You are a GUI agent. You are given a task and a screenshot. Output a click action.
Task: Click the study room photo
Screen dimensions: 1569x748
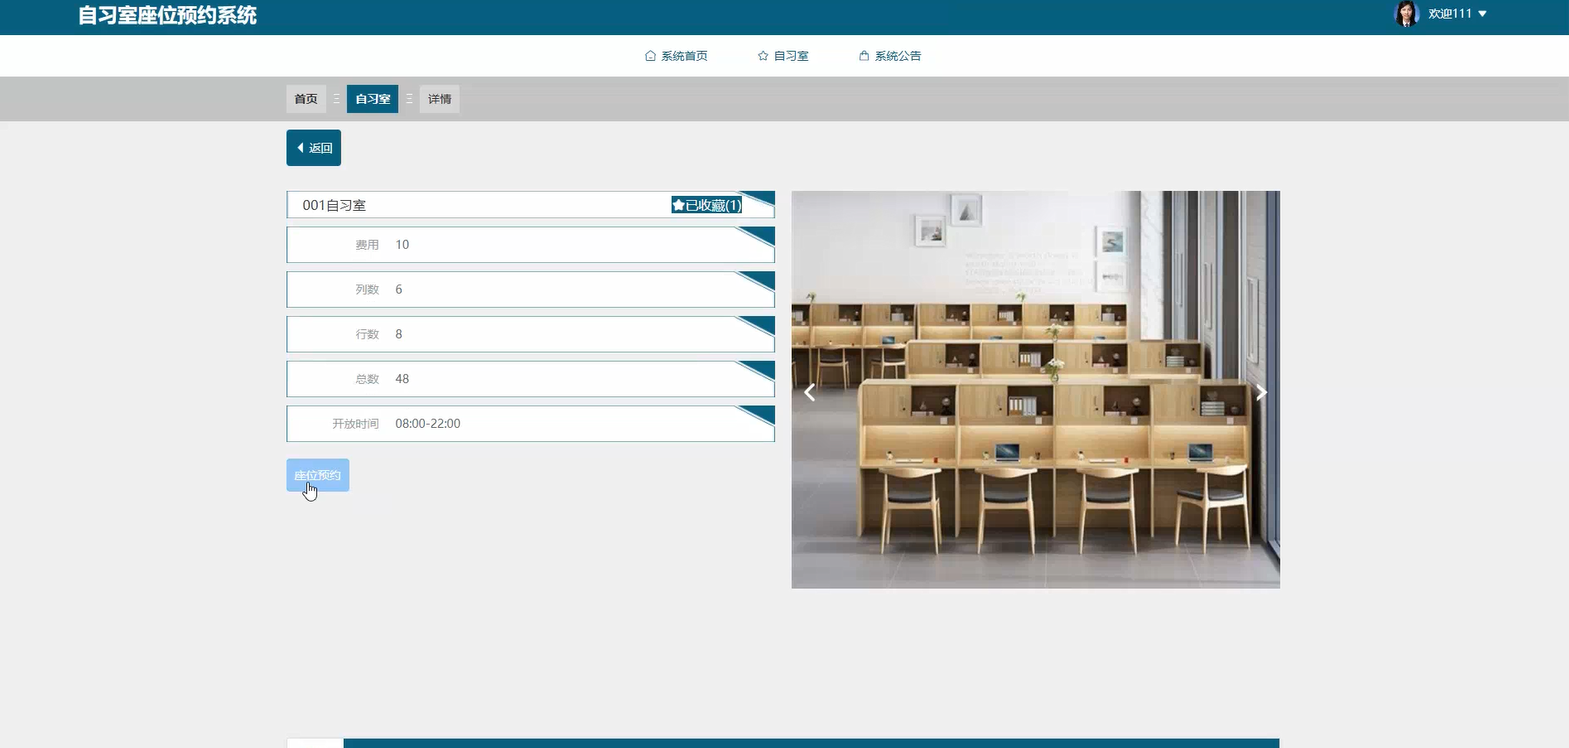1036,390
